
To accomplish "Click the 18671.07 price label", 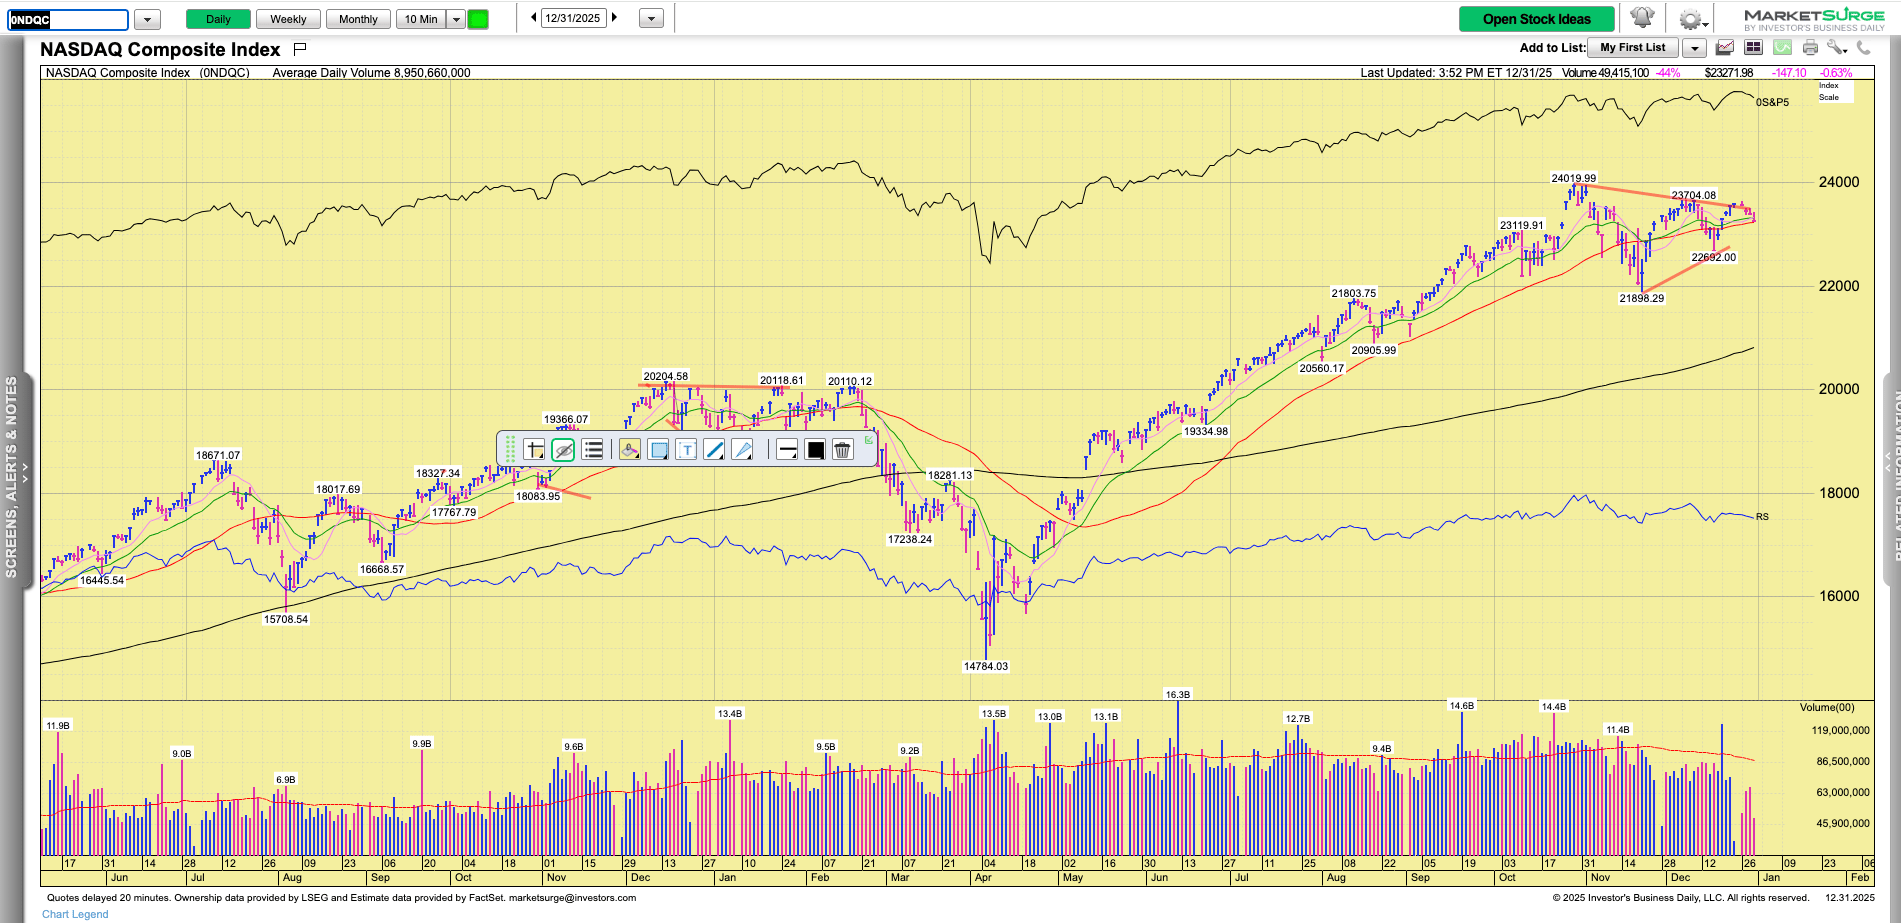I will coord(218,455).
